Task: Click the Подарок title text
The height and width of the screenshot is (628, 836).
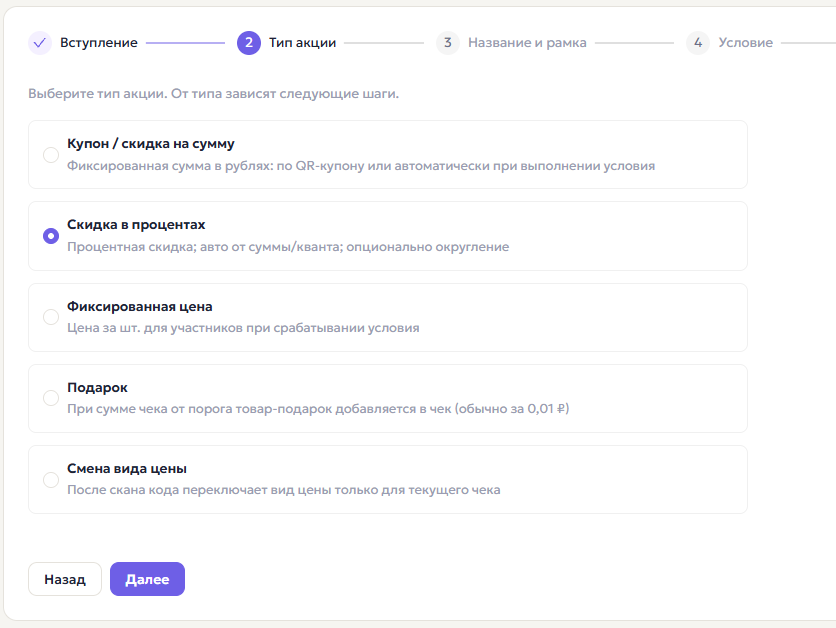Action: point(97,388)
